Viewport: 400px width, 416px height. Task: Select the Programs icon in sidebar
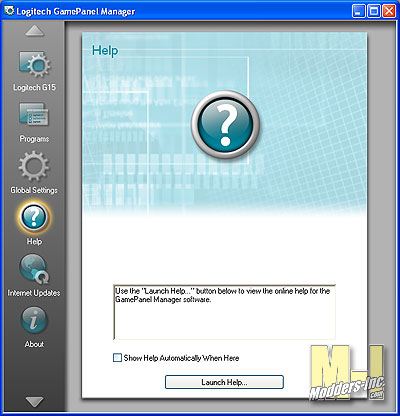click(34, 115)
